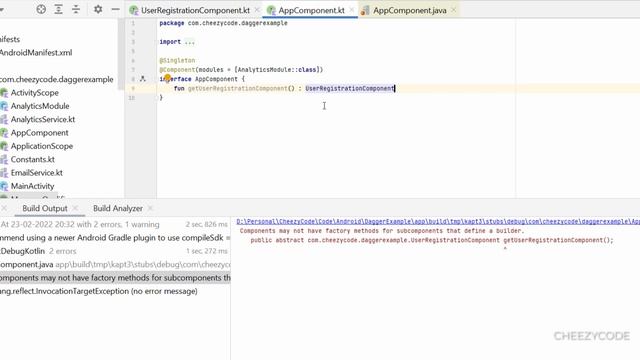
Task: Open ActivityScope in project tree
Action: coord(35,93)
